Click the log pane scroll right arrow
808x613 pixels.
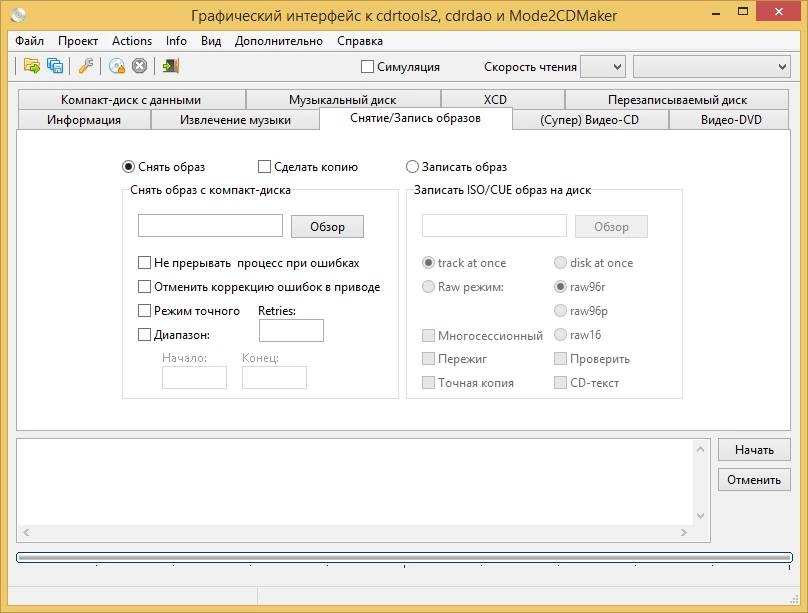click(684, 532)
